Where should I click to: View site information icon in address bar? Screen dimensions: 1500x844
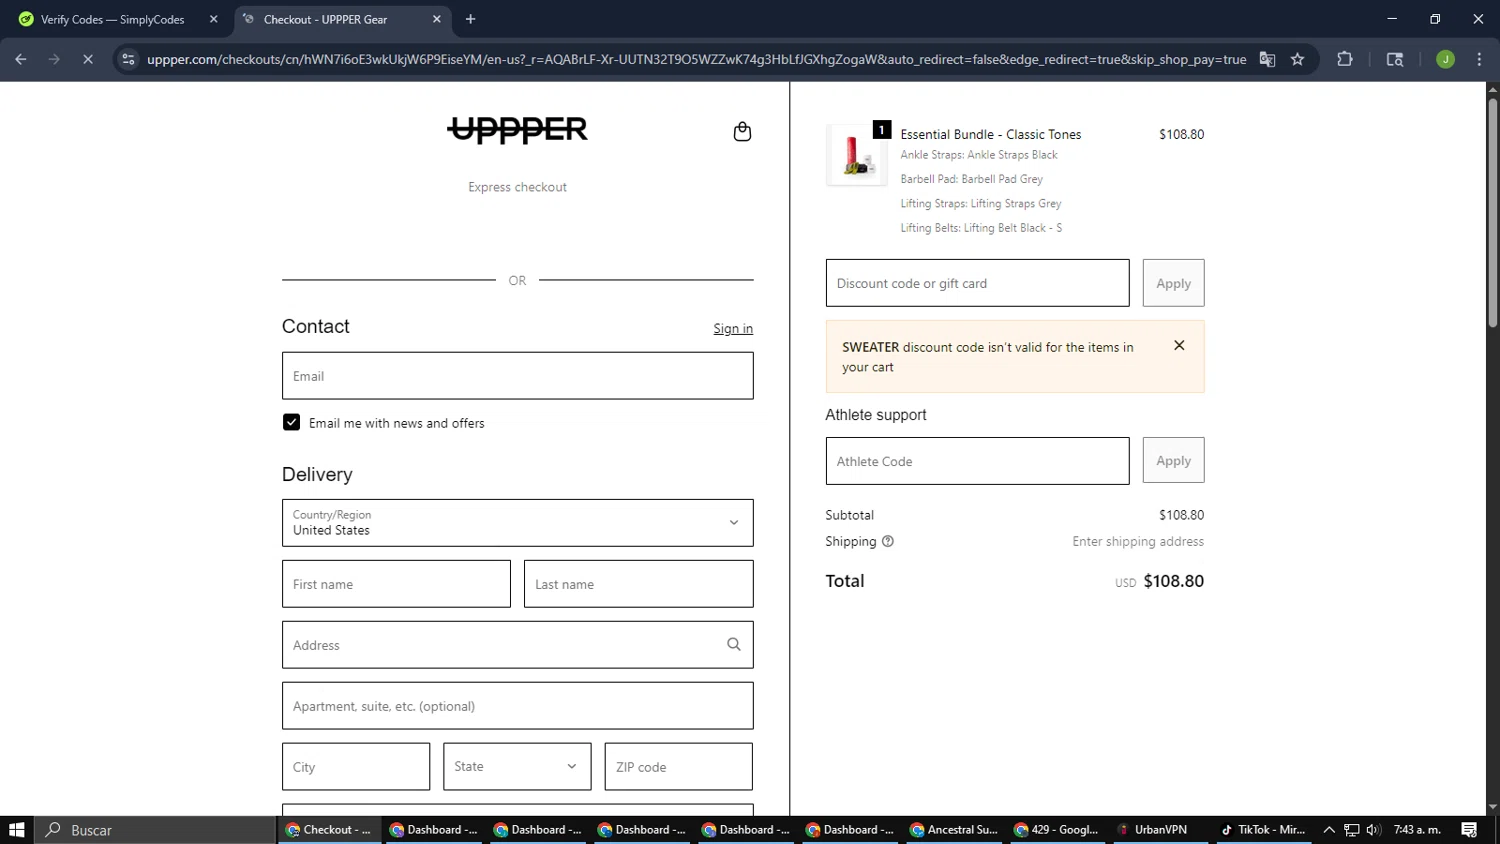click(x=128, y=59)
